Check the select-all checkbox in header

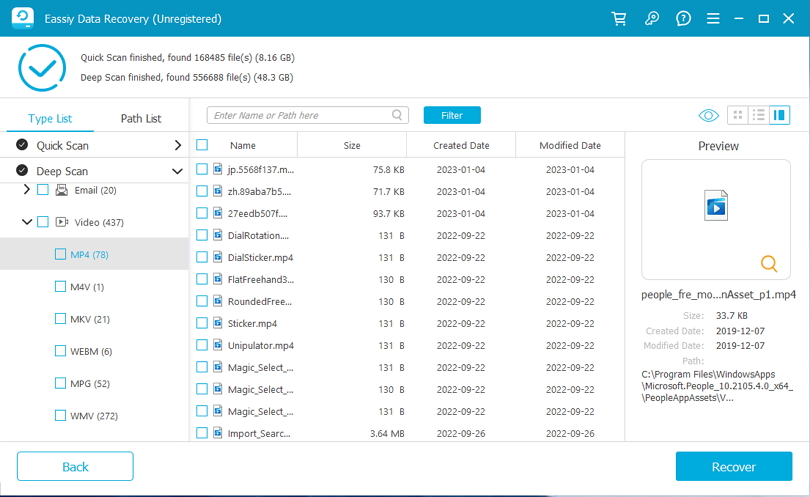(x=202, y=145)
